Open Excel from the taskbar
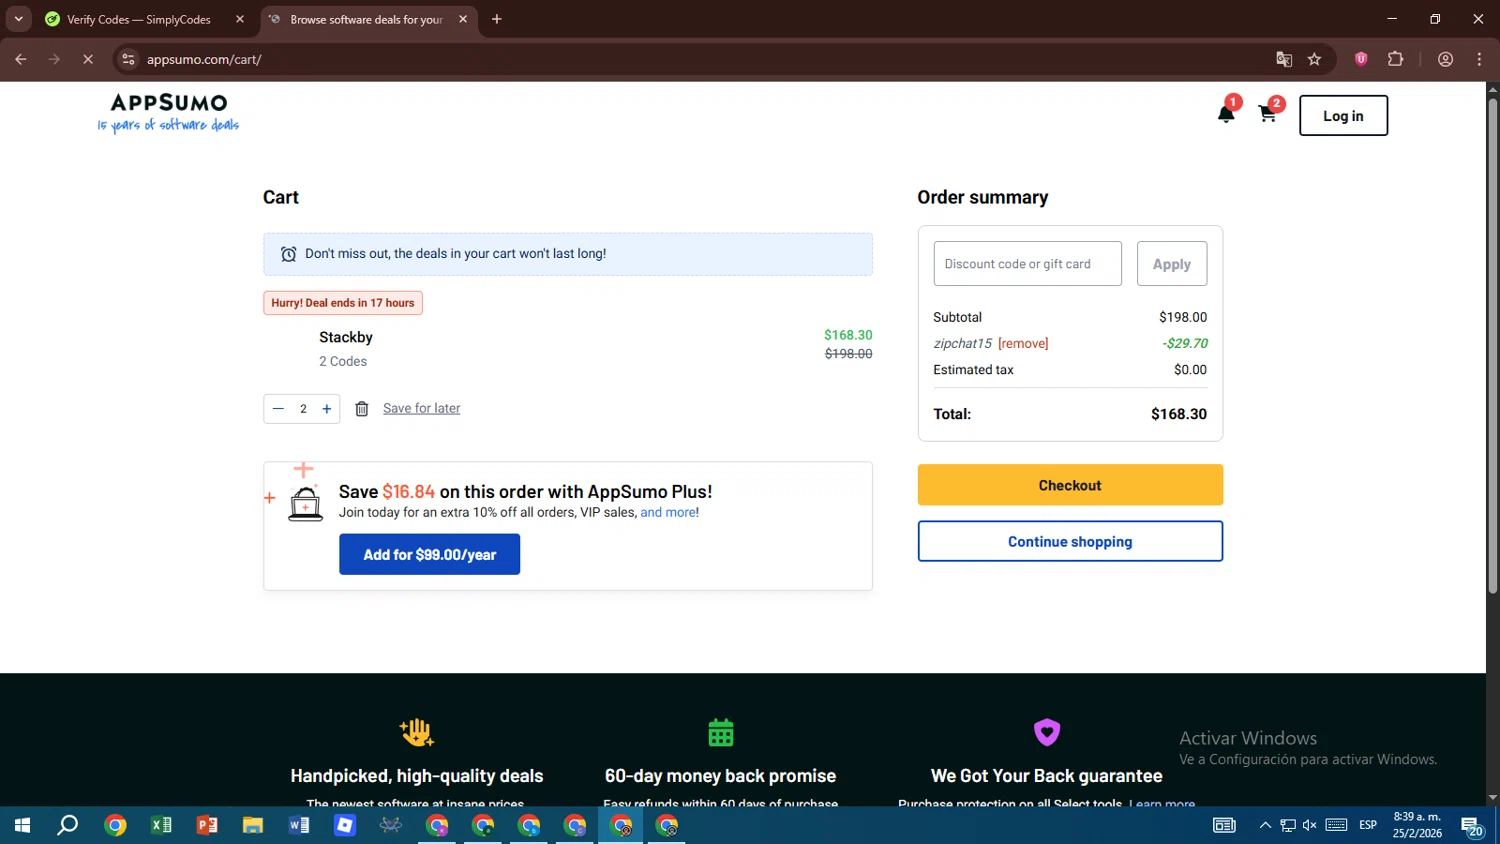 (161, 825)
